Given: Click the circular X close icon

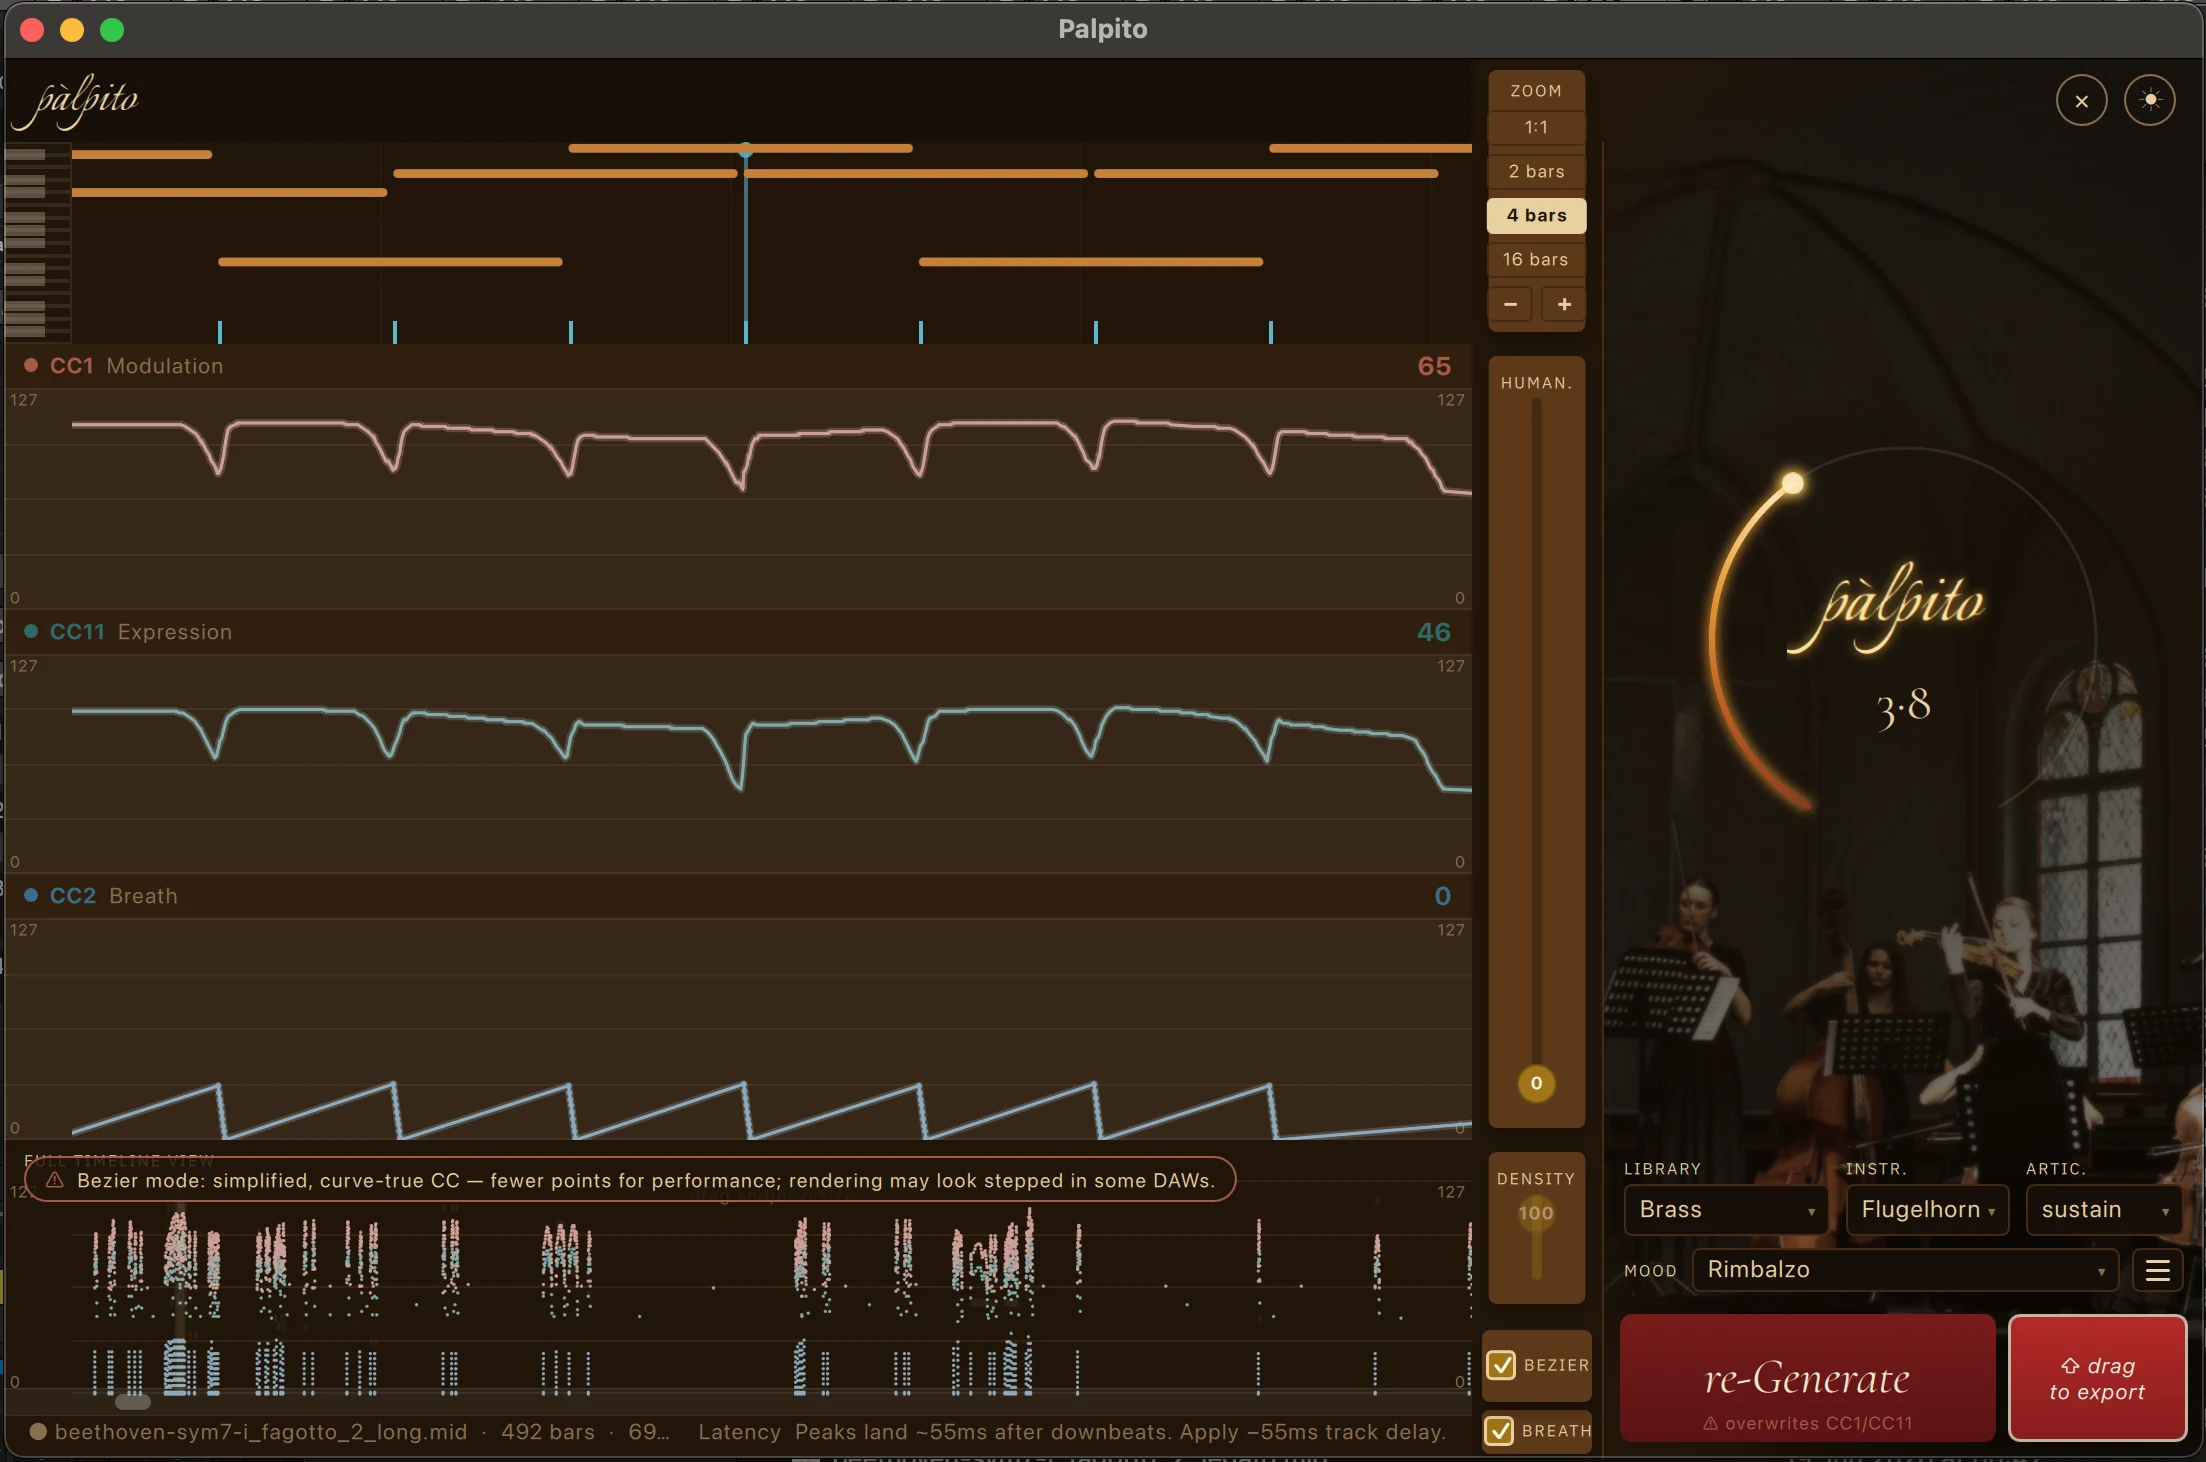Looking at the screenshot, I should (2081, 101).
